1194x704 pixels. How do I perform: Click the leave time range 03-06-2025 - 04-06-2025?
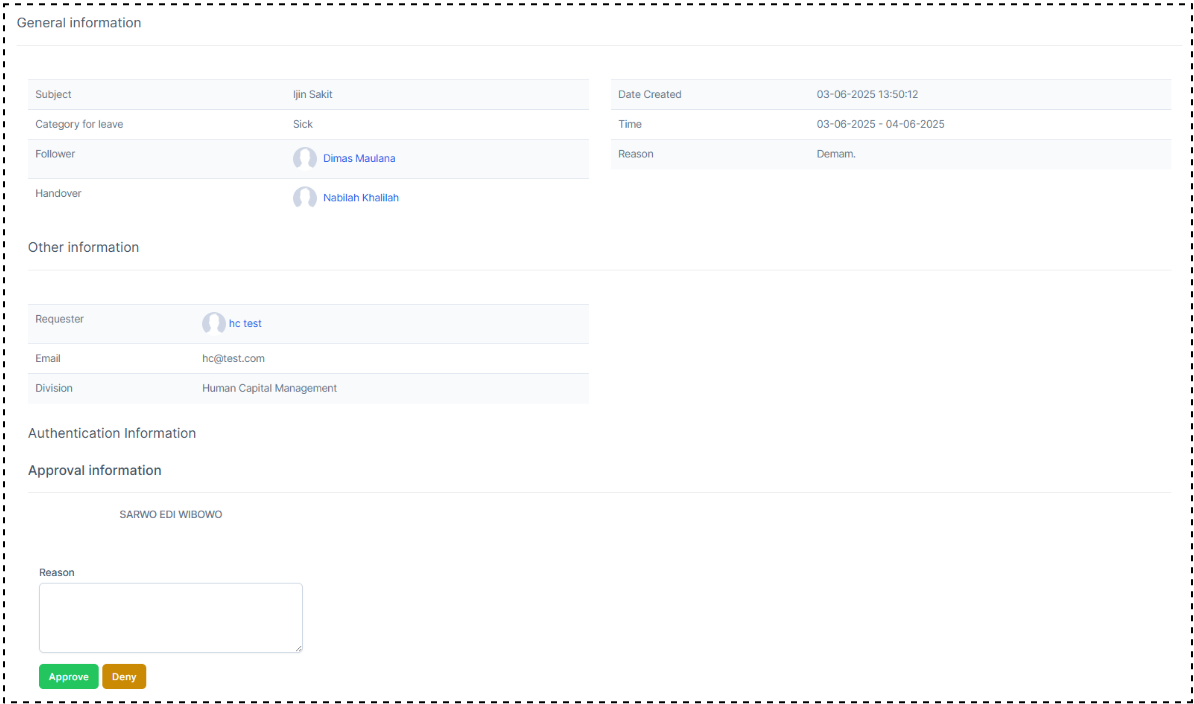pos(880,124)
